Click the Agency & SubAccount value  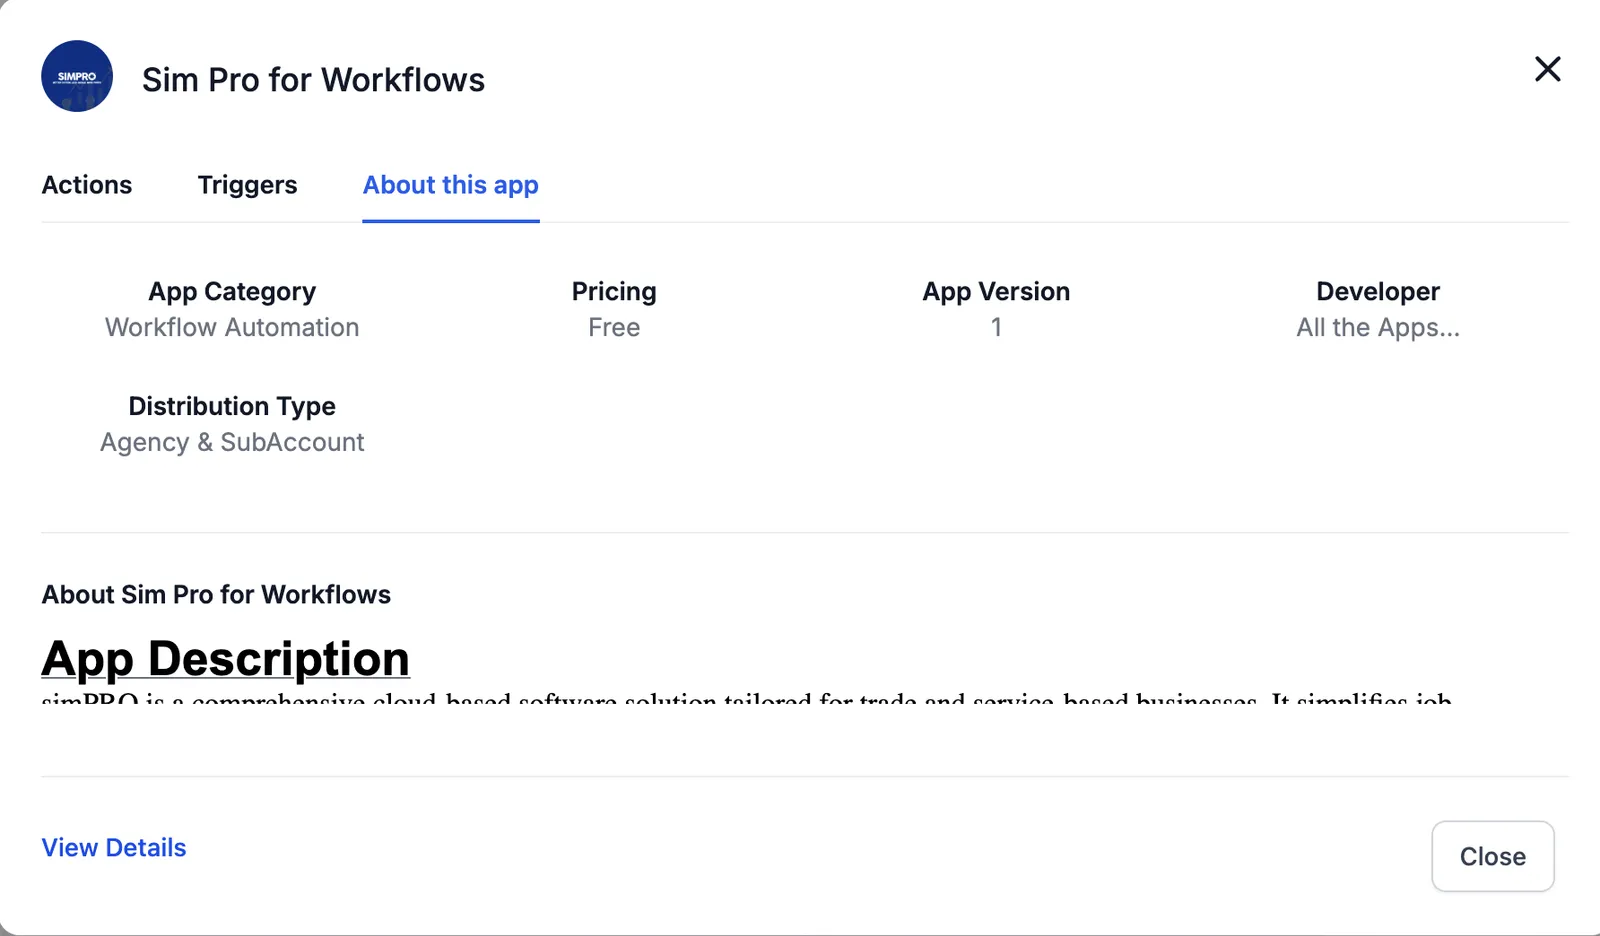coord(232,442)
